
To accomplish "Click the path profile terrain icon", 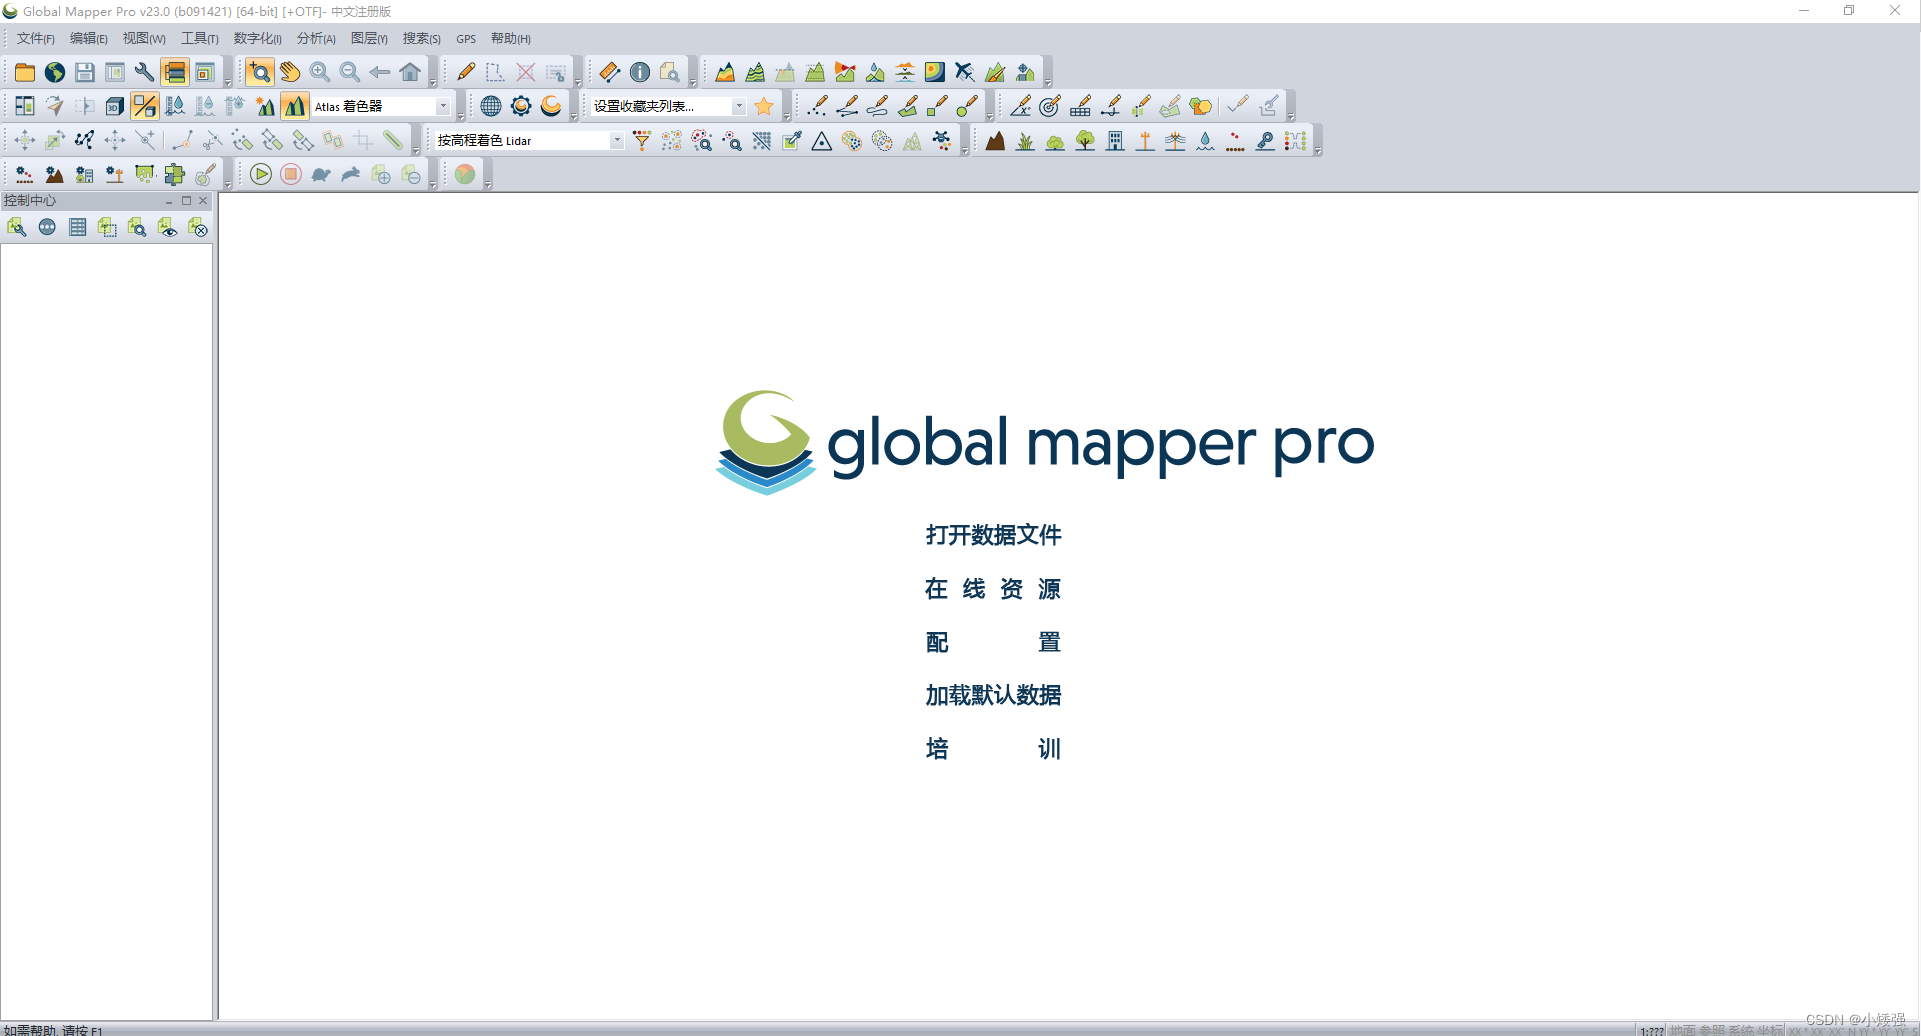I will [x=725, y=72].
